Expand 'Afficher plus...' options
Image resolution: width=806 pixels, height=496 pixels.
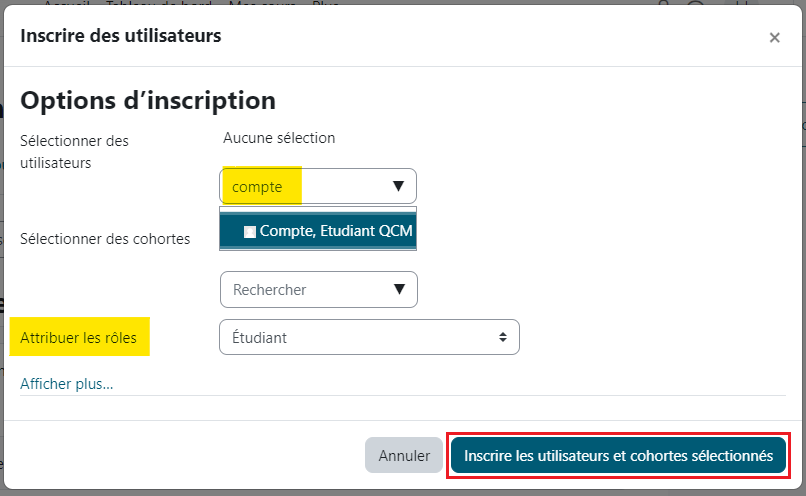(x=67, y=383)
